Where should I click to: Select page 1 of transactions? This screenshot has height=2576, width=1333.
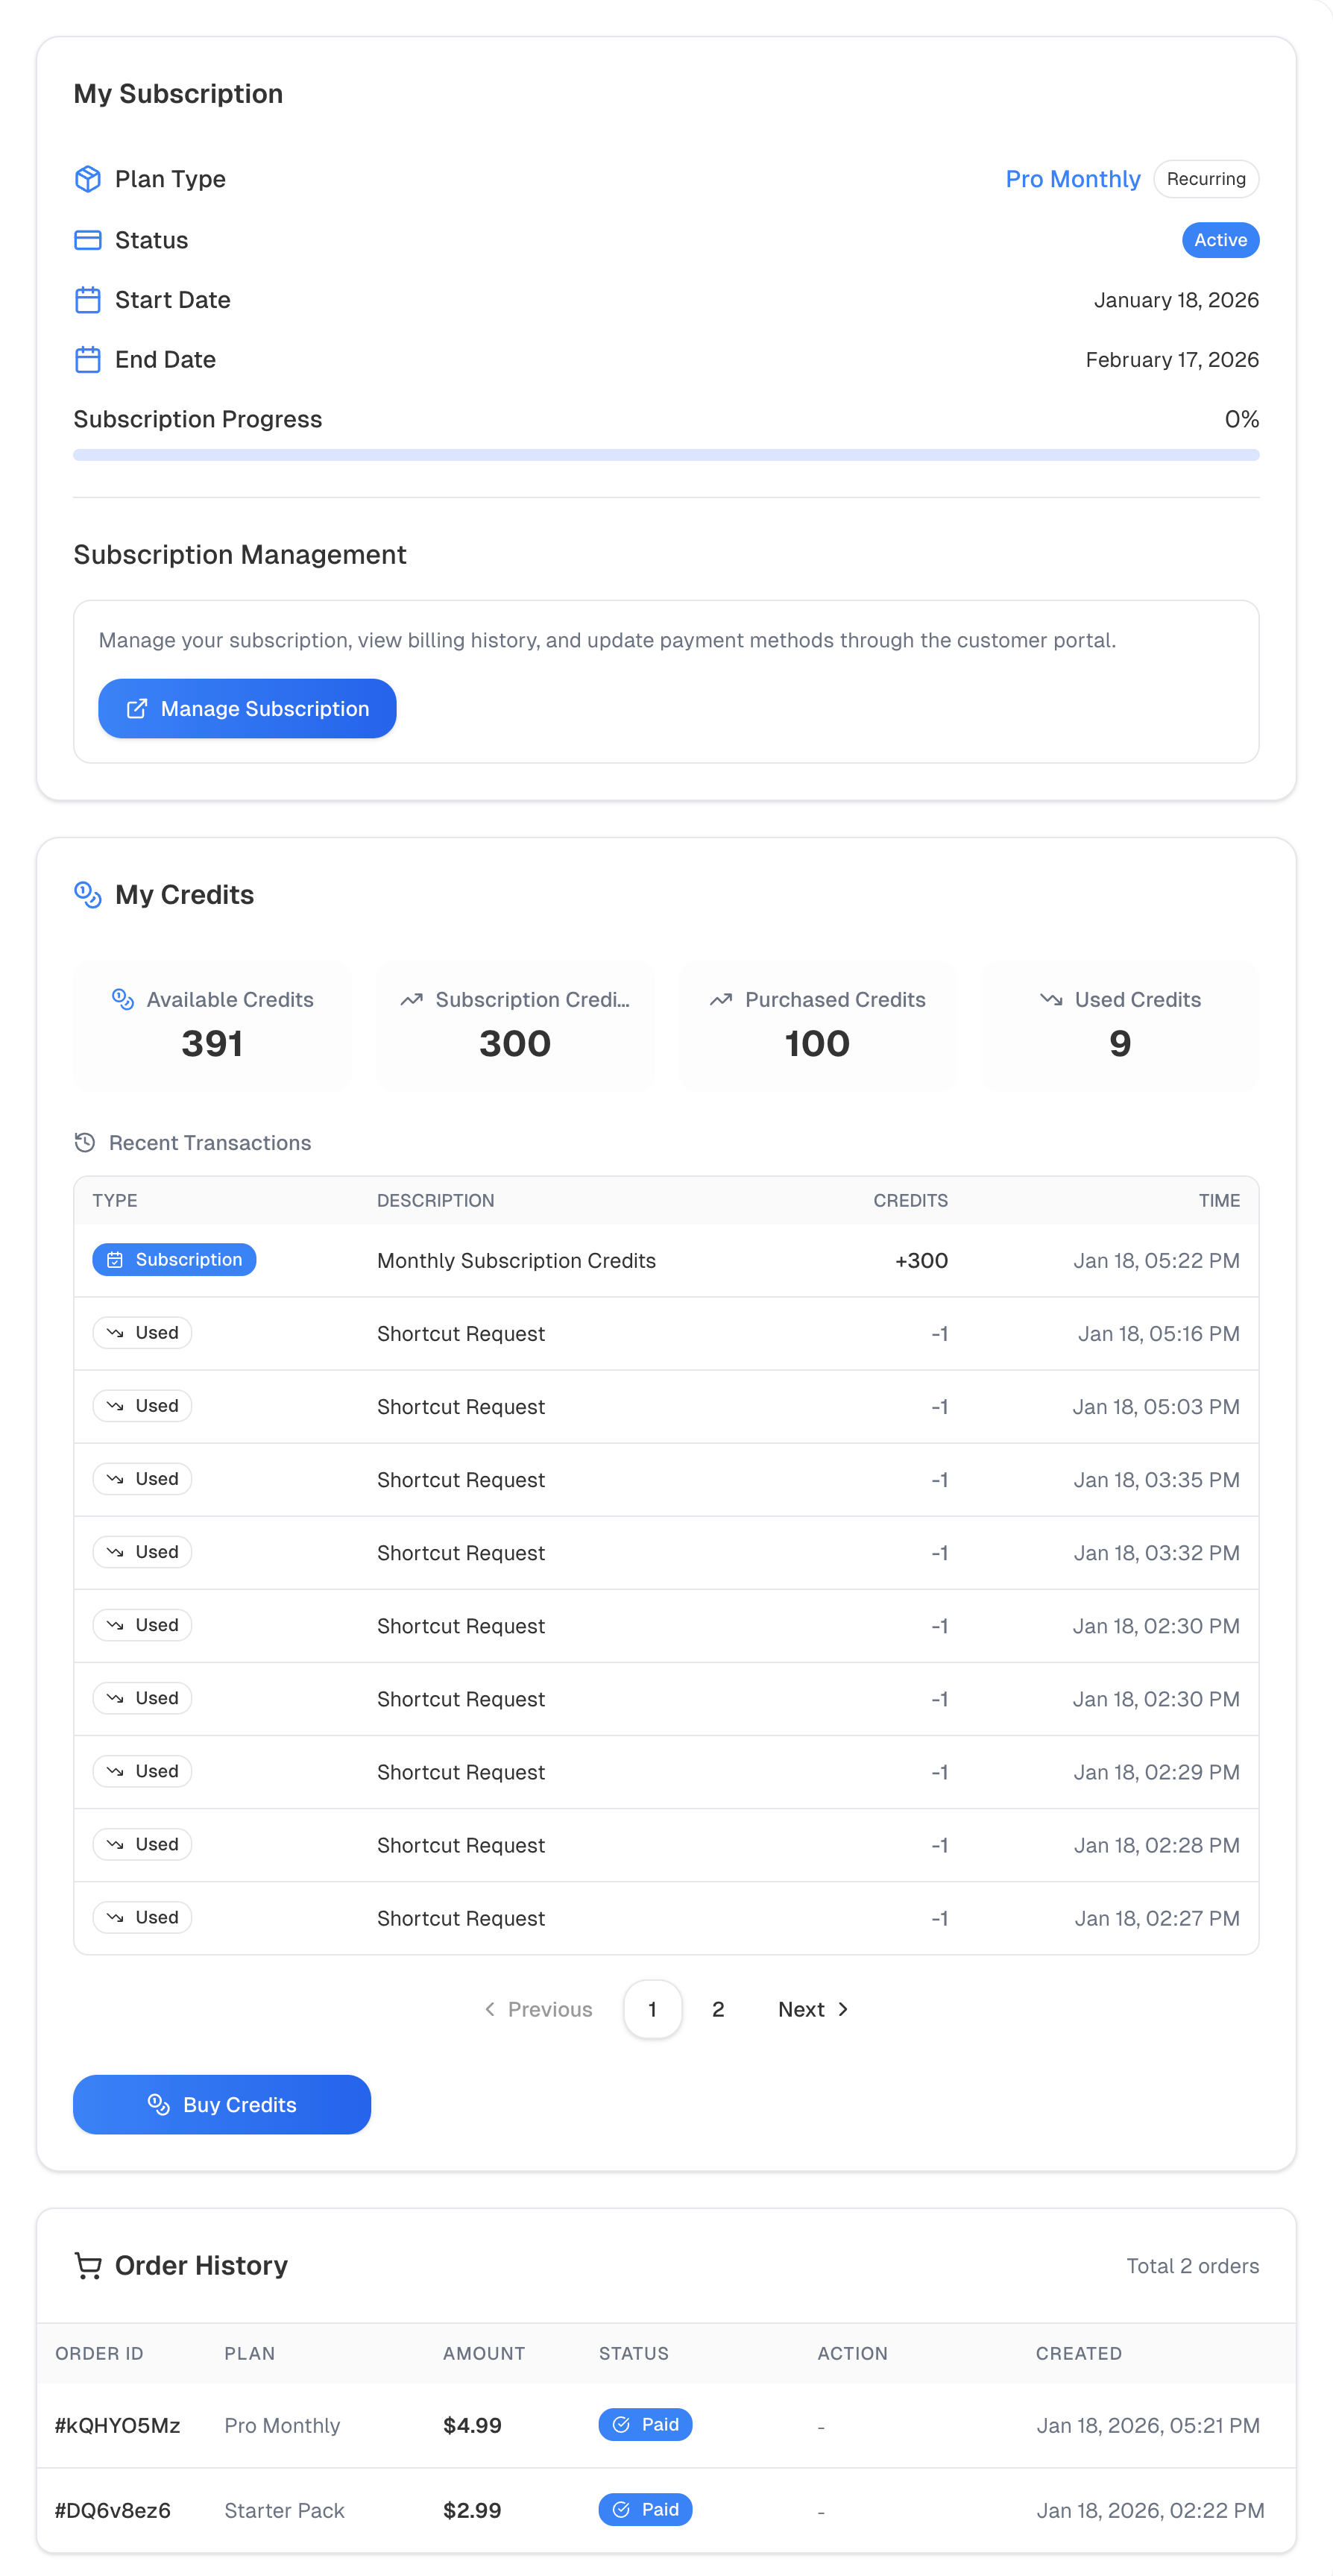(652, 2010)
